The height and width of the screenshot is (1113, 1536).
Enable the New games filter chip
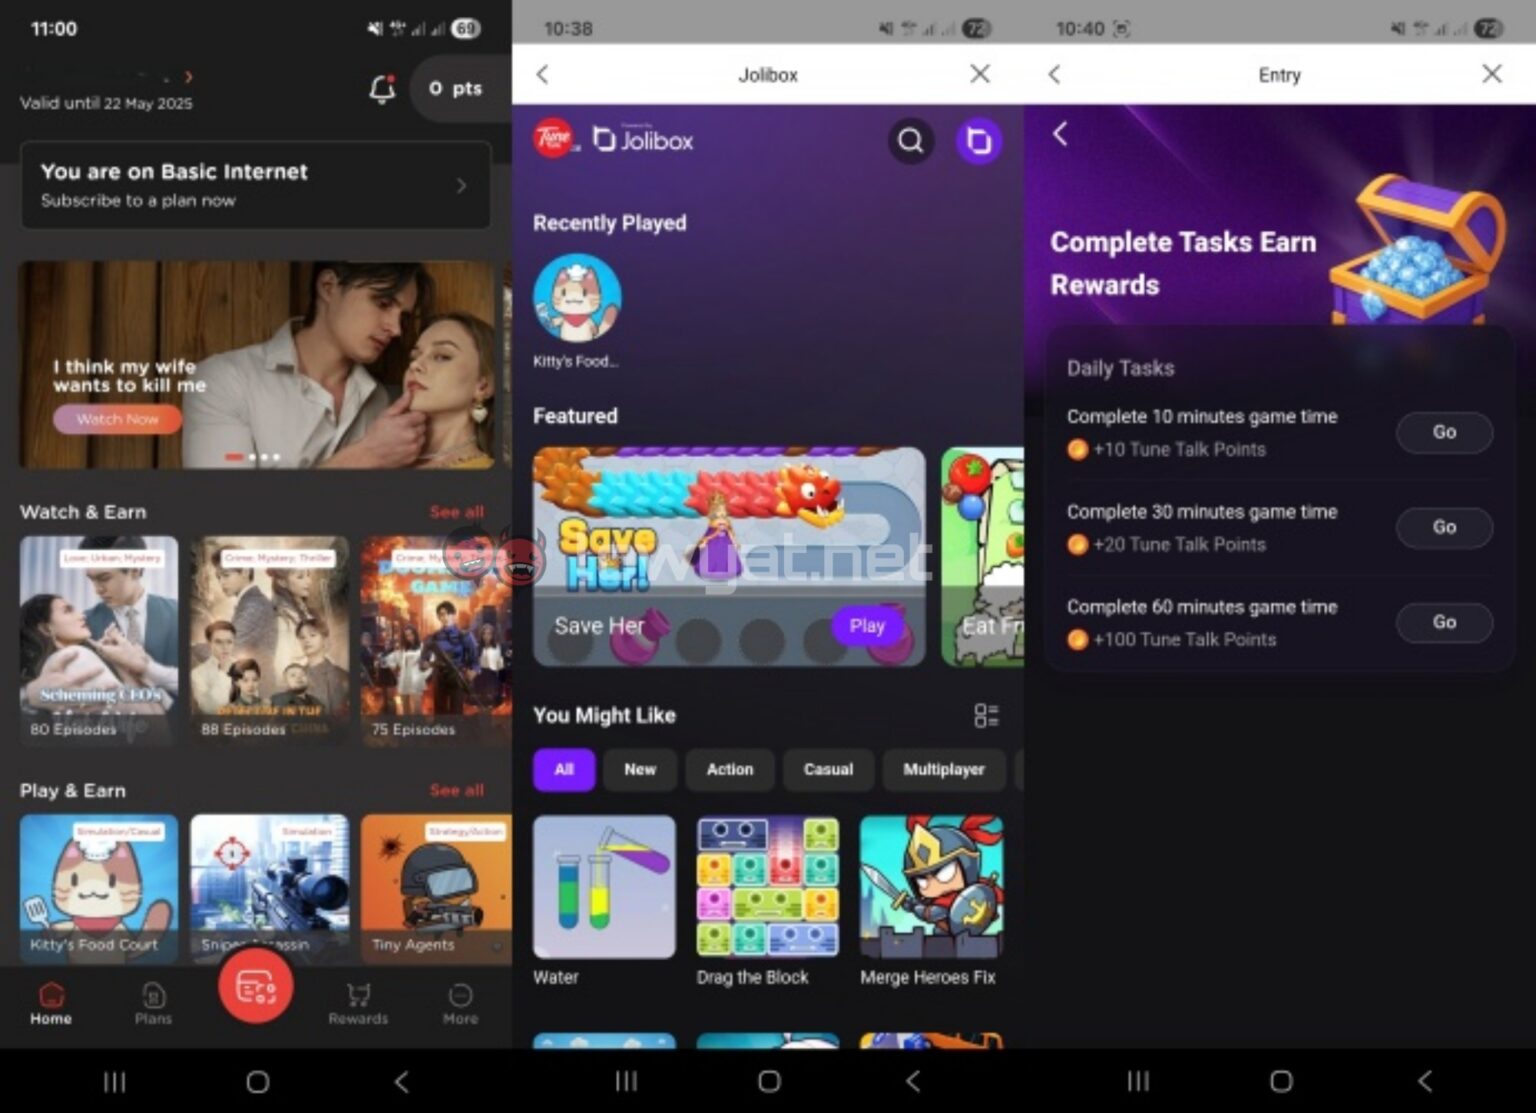640,770
